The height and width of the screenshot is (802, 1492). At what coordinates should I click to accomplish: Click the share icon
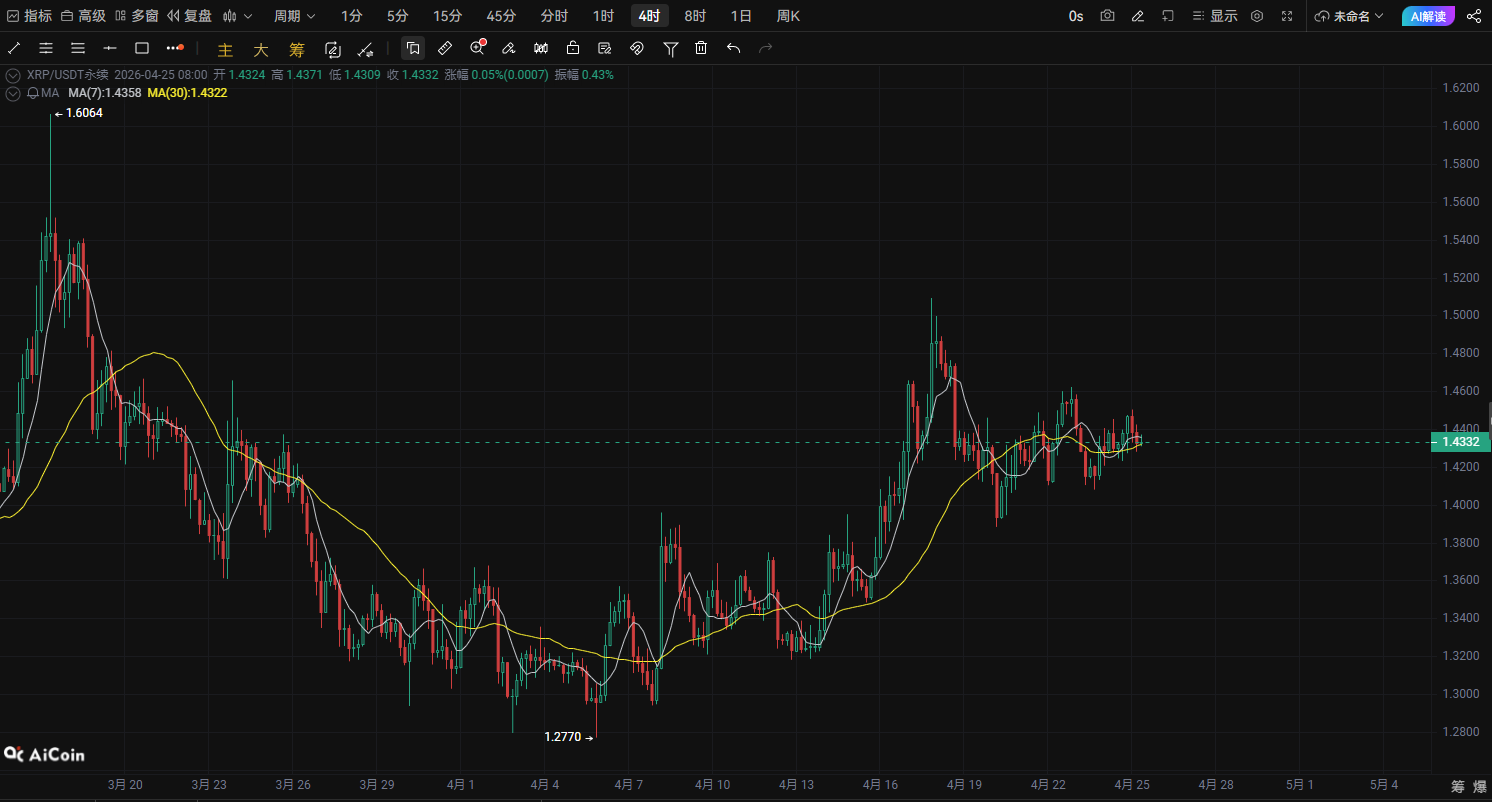(x=1473, y=16)
